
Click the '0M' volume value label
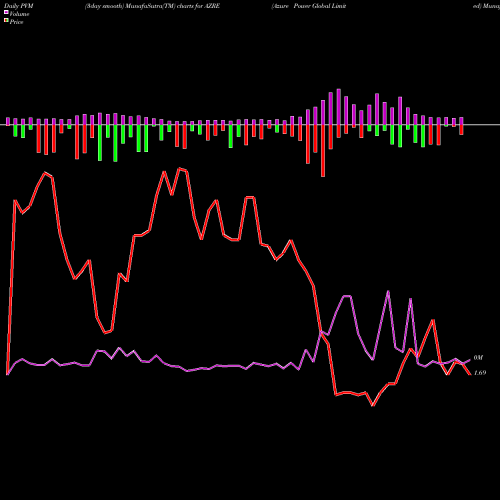point(478,358)
